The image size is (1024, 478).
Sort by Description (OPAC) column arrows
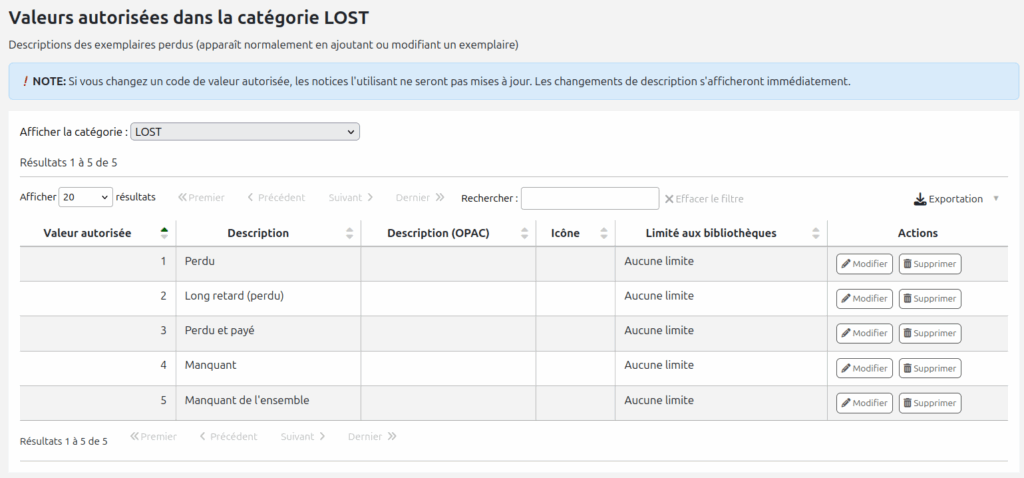524,233
